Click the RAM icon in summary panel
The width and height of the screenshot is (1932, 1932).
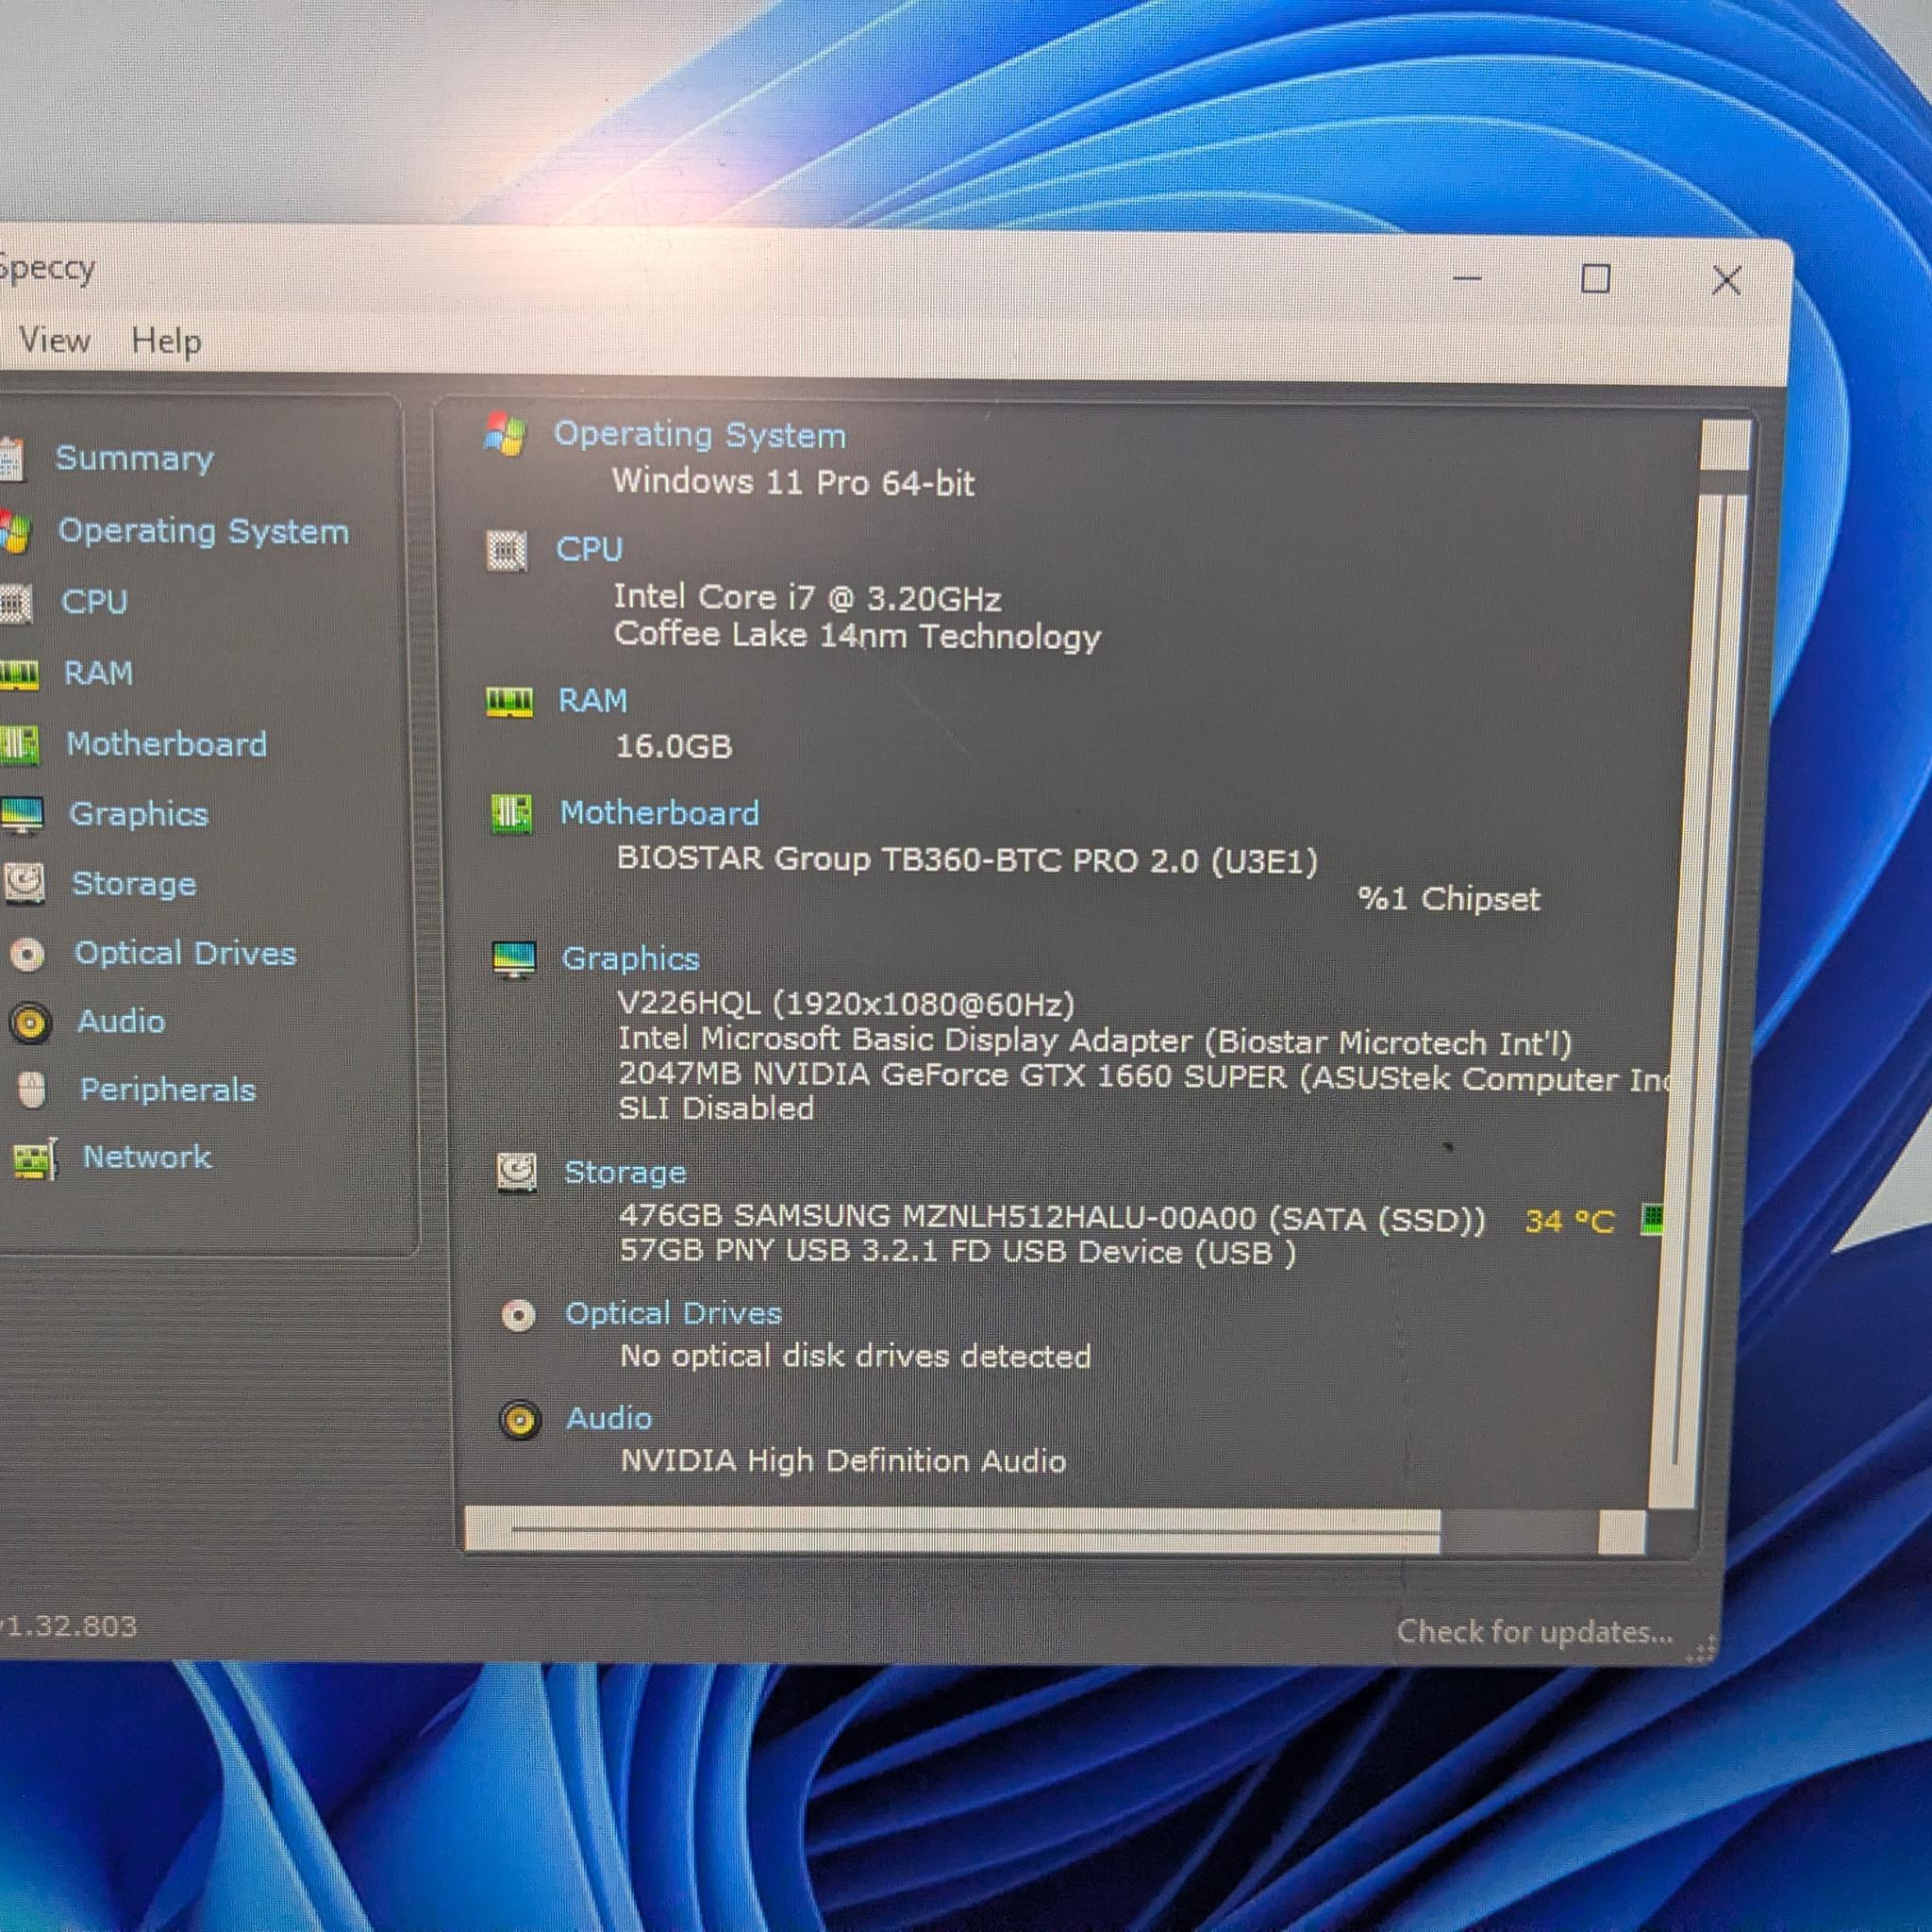(509, 702)
